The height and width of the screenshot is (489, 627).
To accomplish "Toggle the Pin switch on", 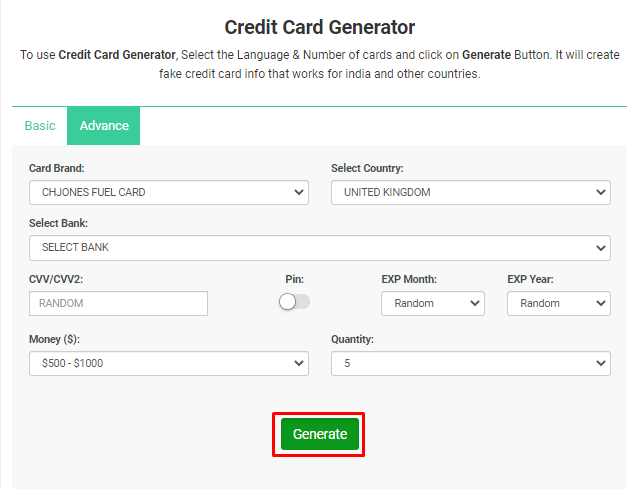I will pos(294,302).
